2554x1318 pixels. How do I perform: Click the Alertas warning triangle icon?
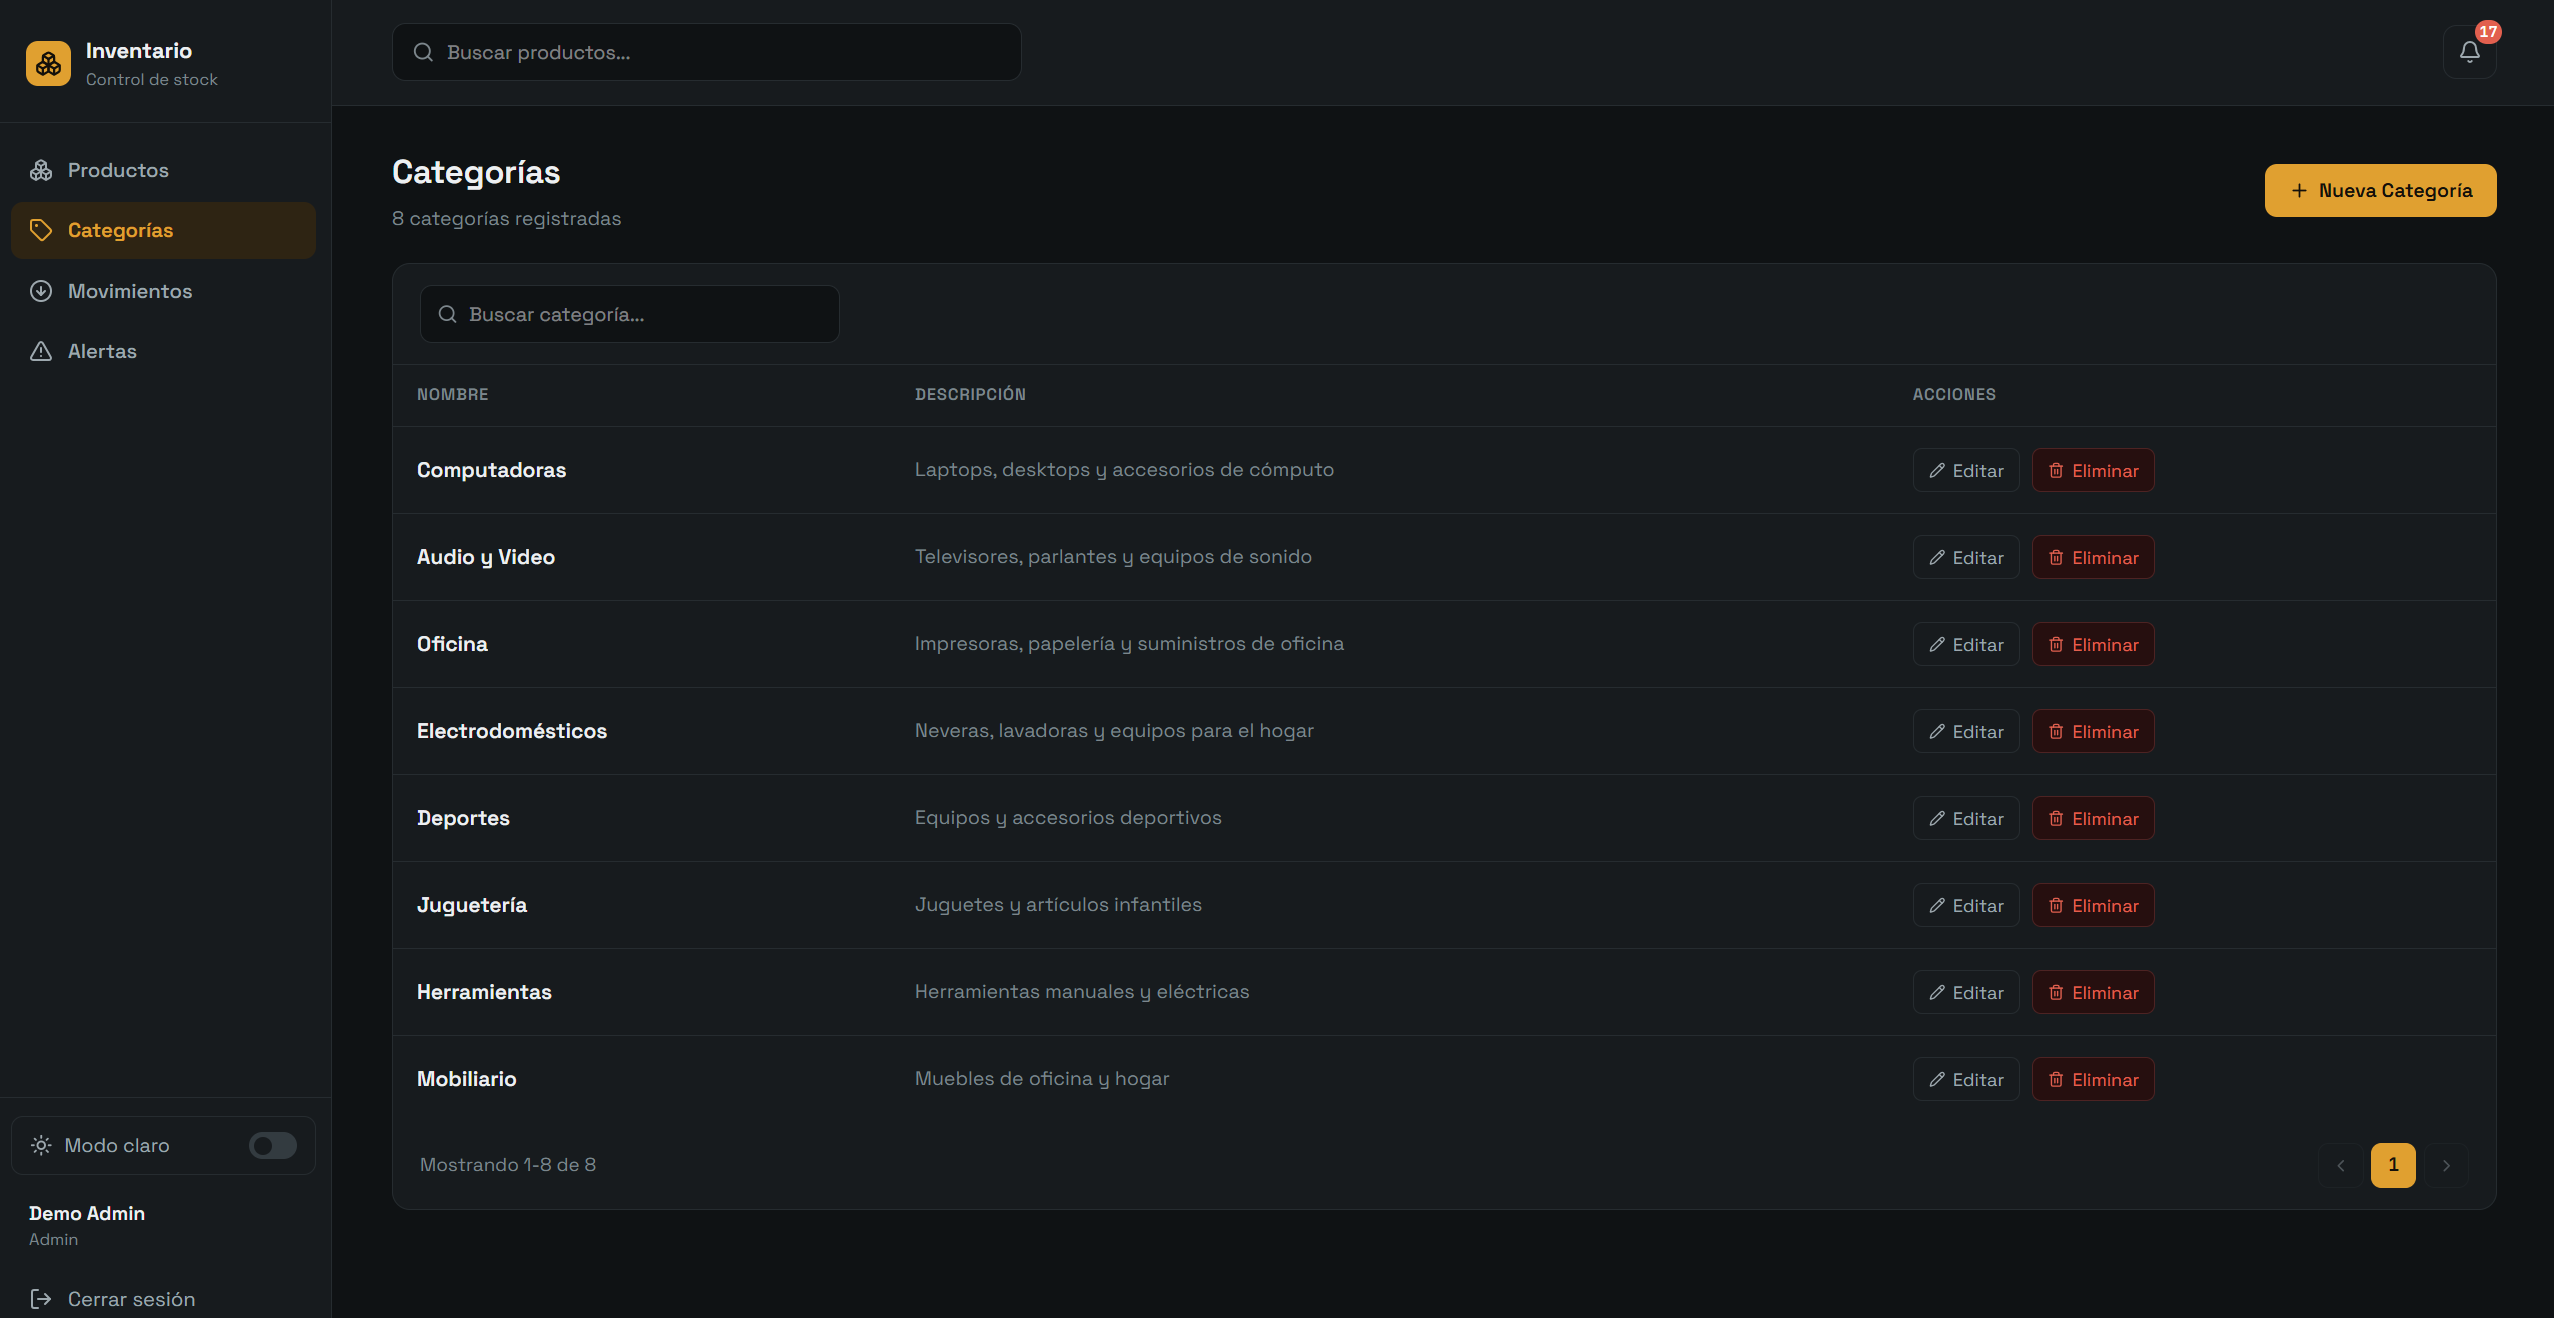coord(41,351)
